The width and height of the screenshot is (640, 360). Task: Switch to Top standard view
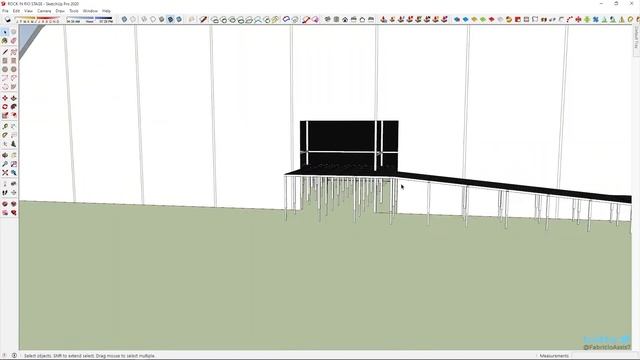click(x=336, y=19)
